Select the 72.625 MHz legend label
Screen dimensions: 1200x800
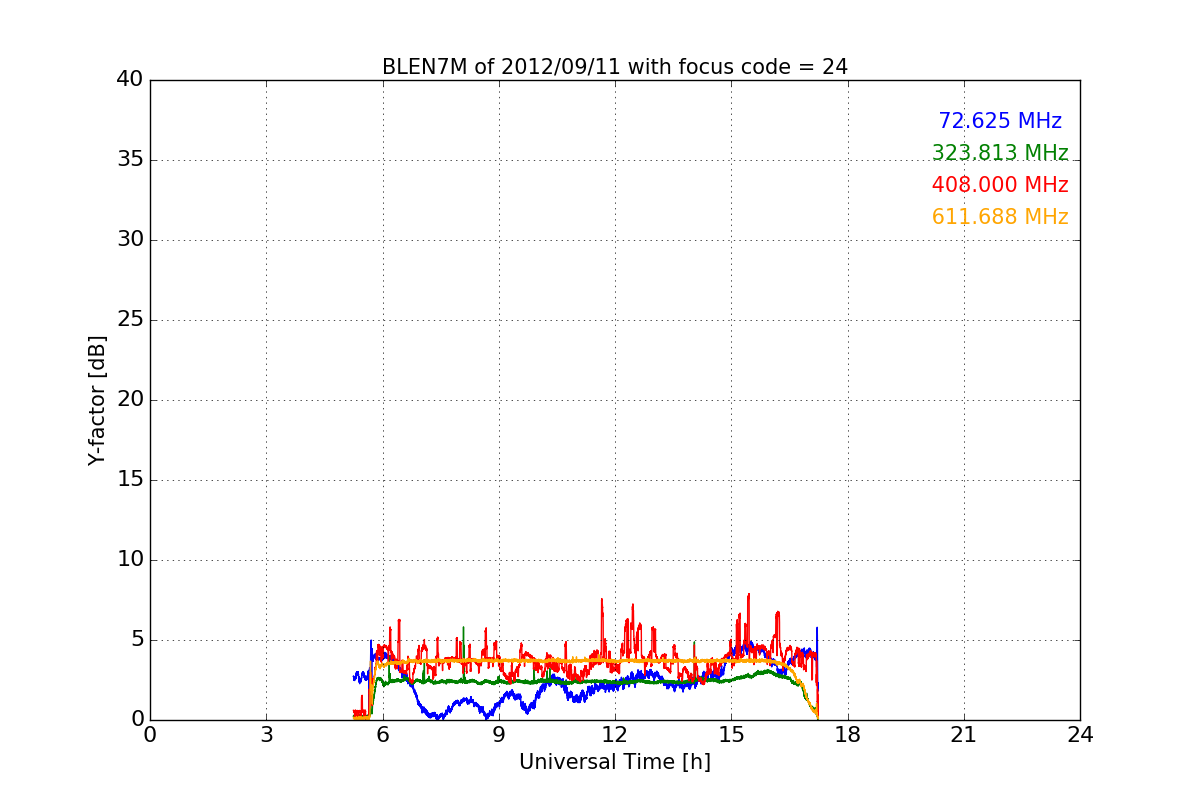(x=1000, y=121)
